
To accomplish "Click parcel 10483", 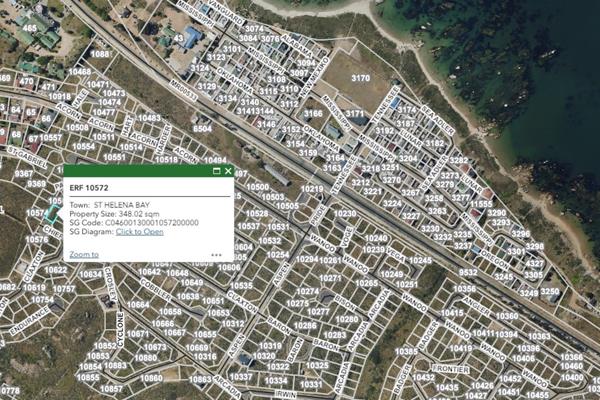I will (149, 118).
